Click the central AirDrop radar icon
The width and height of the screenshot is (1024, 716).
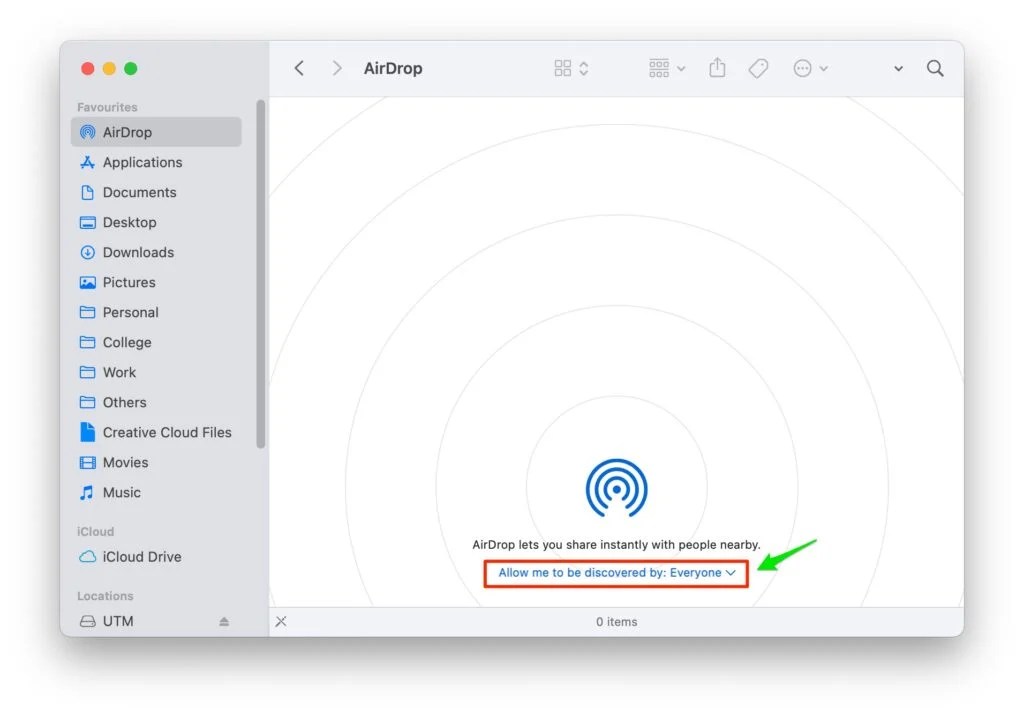(616, 489)
